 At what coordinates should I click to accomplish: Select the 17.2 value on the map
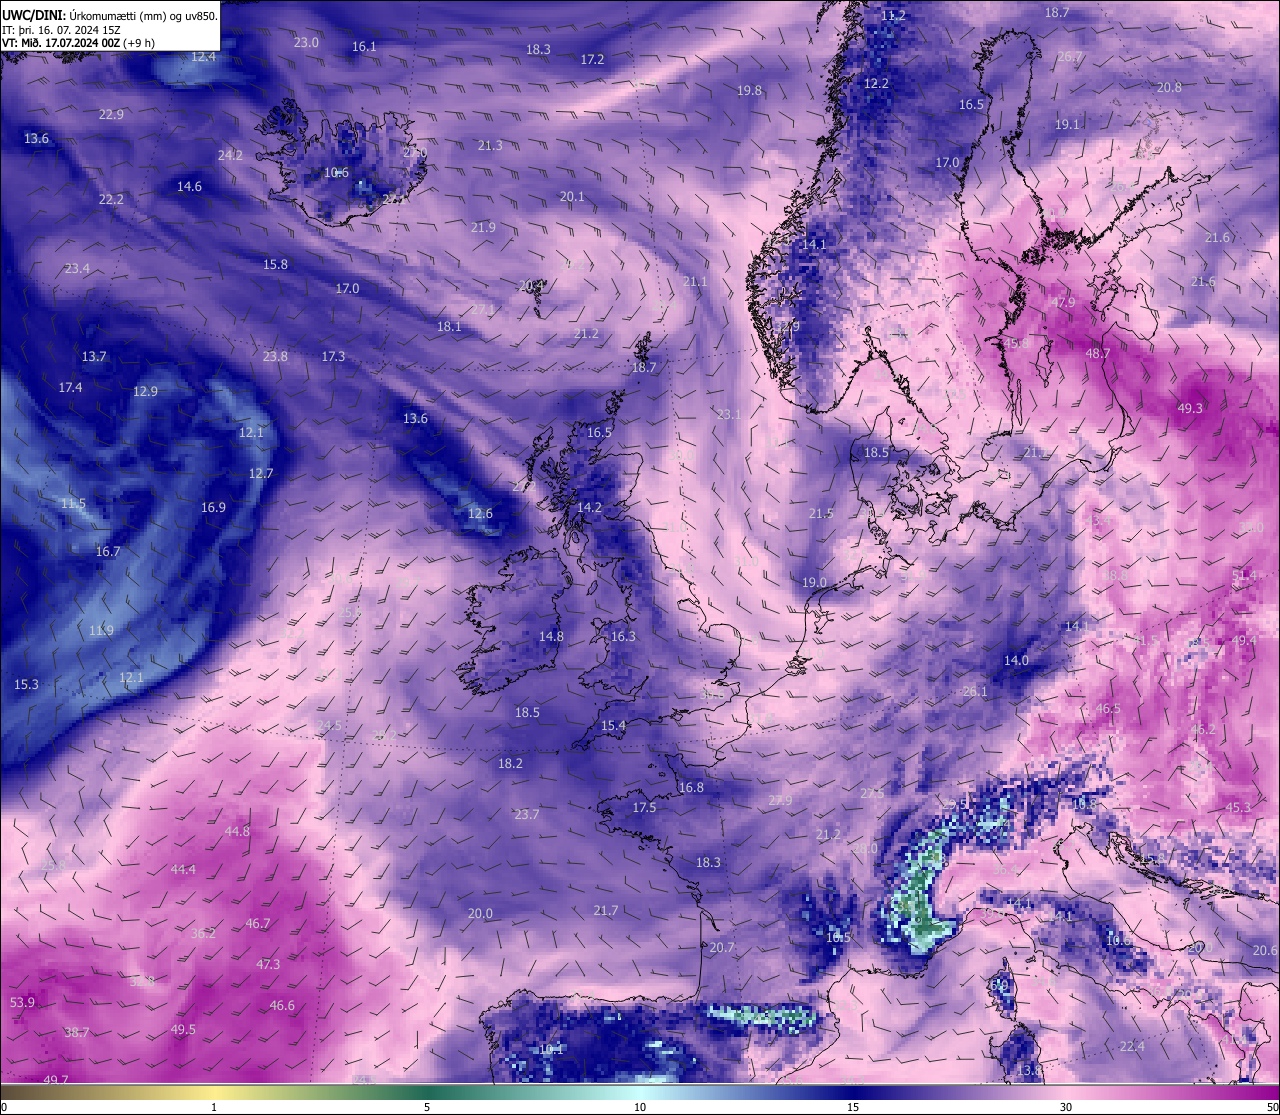tap(593, 59)
